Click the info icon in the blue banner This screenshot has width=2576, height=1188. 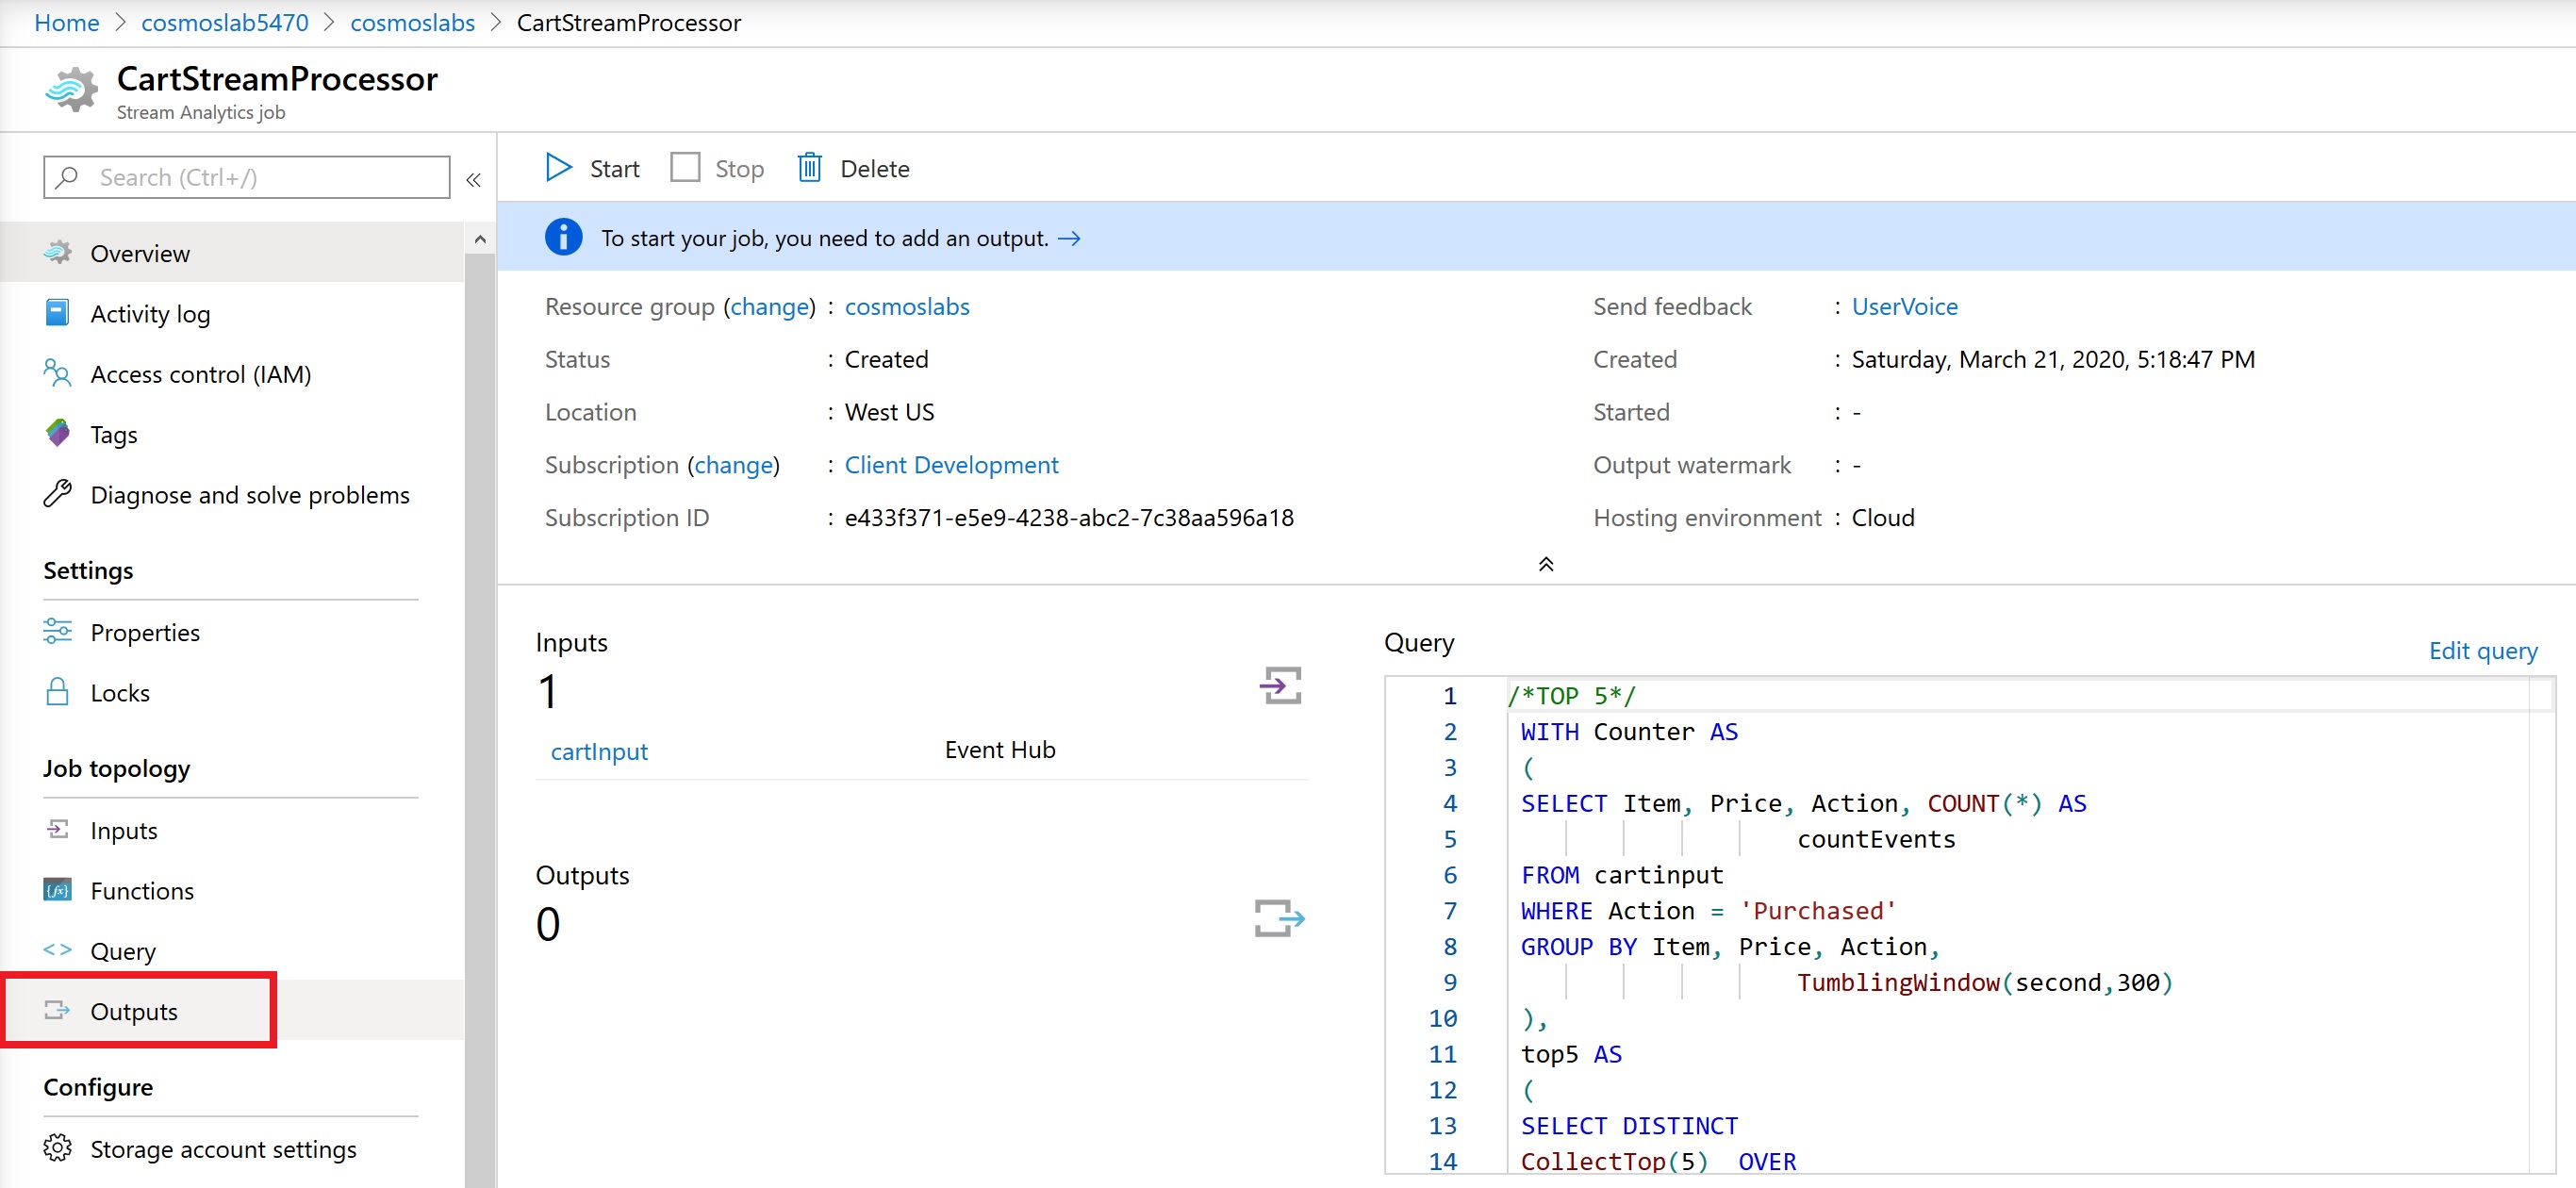point(563,238)
